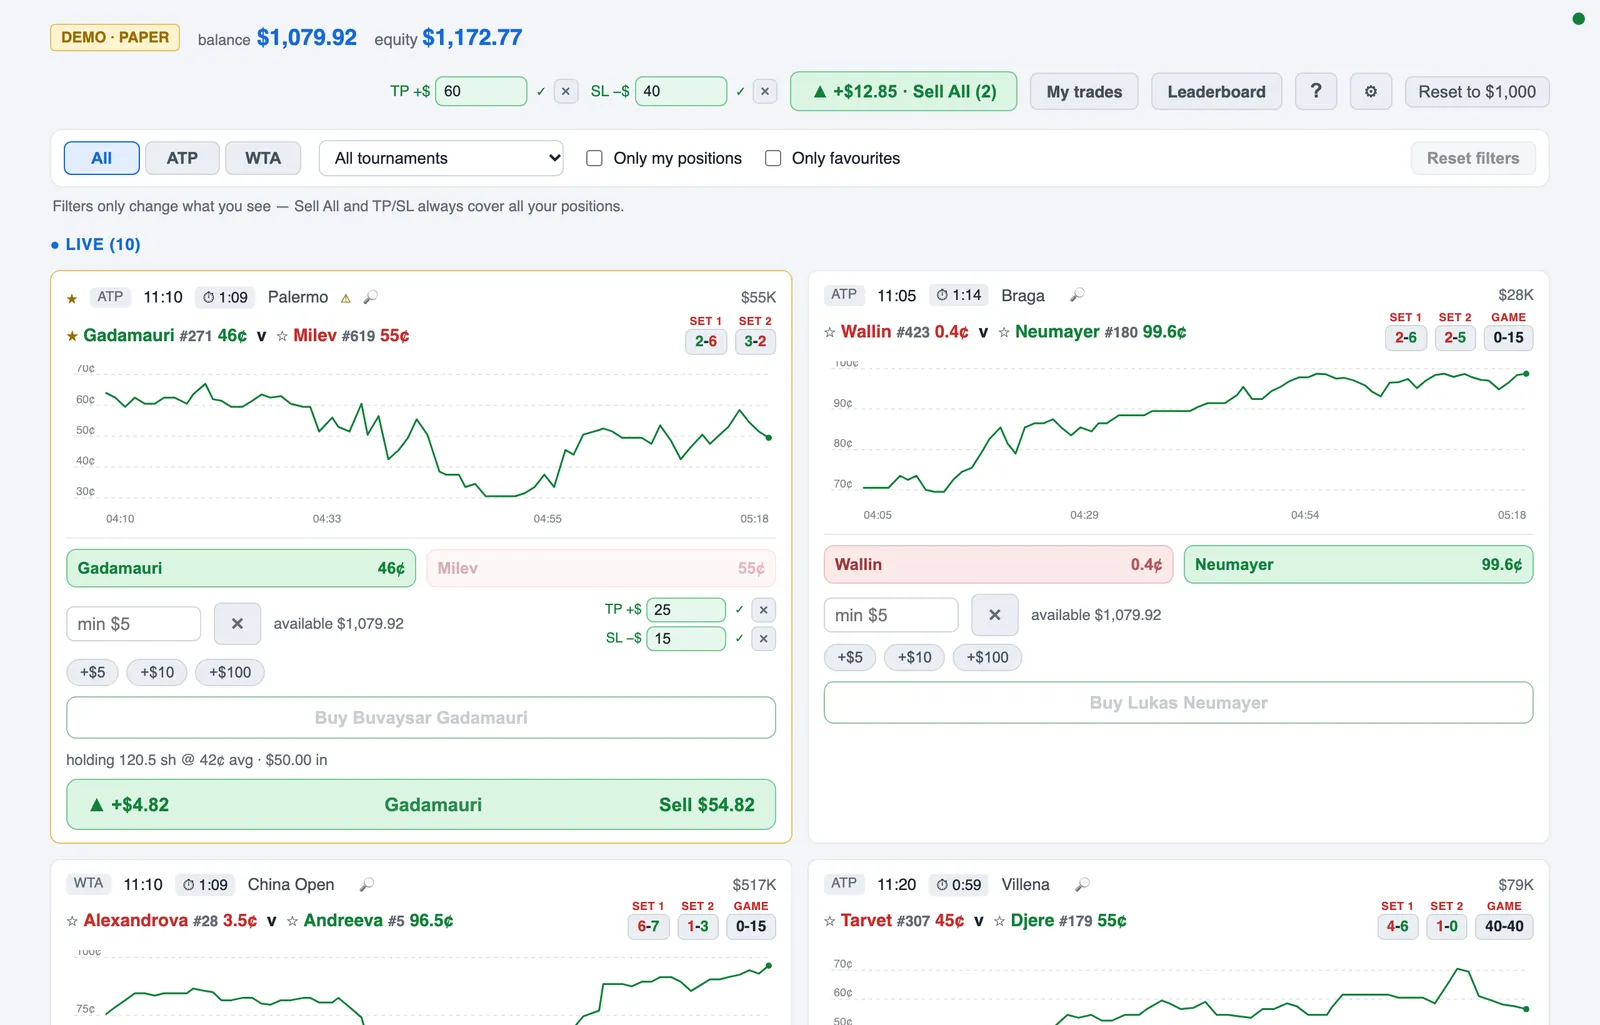Focus the global TP input showing 60
Viewport: 1600px width, 1025px height.
point(481,91)
